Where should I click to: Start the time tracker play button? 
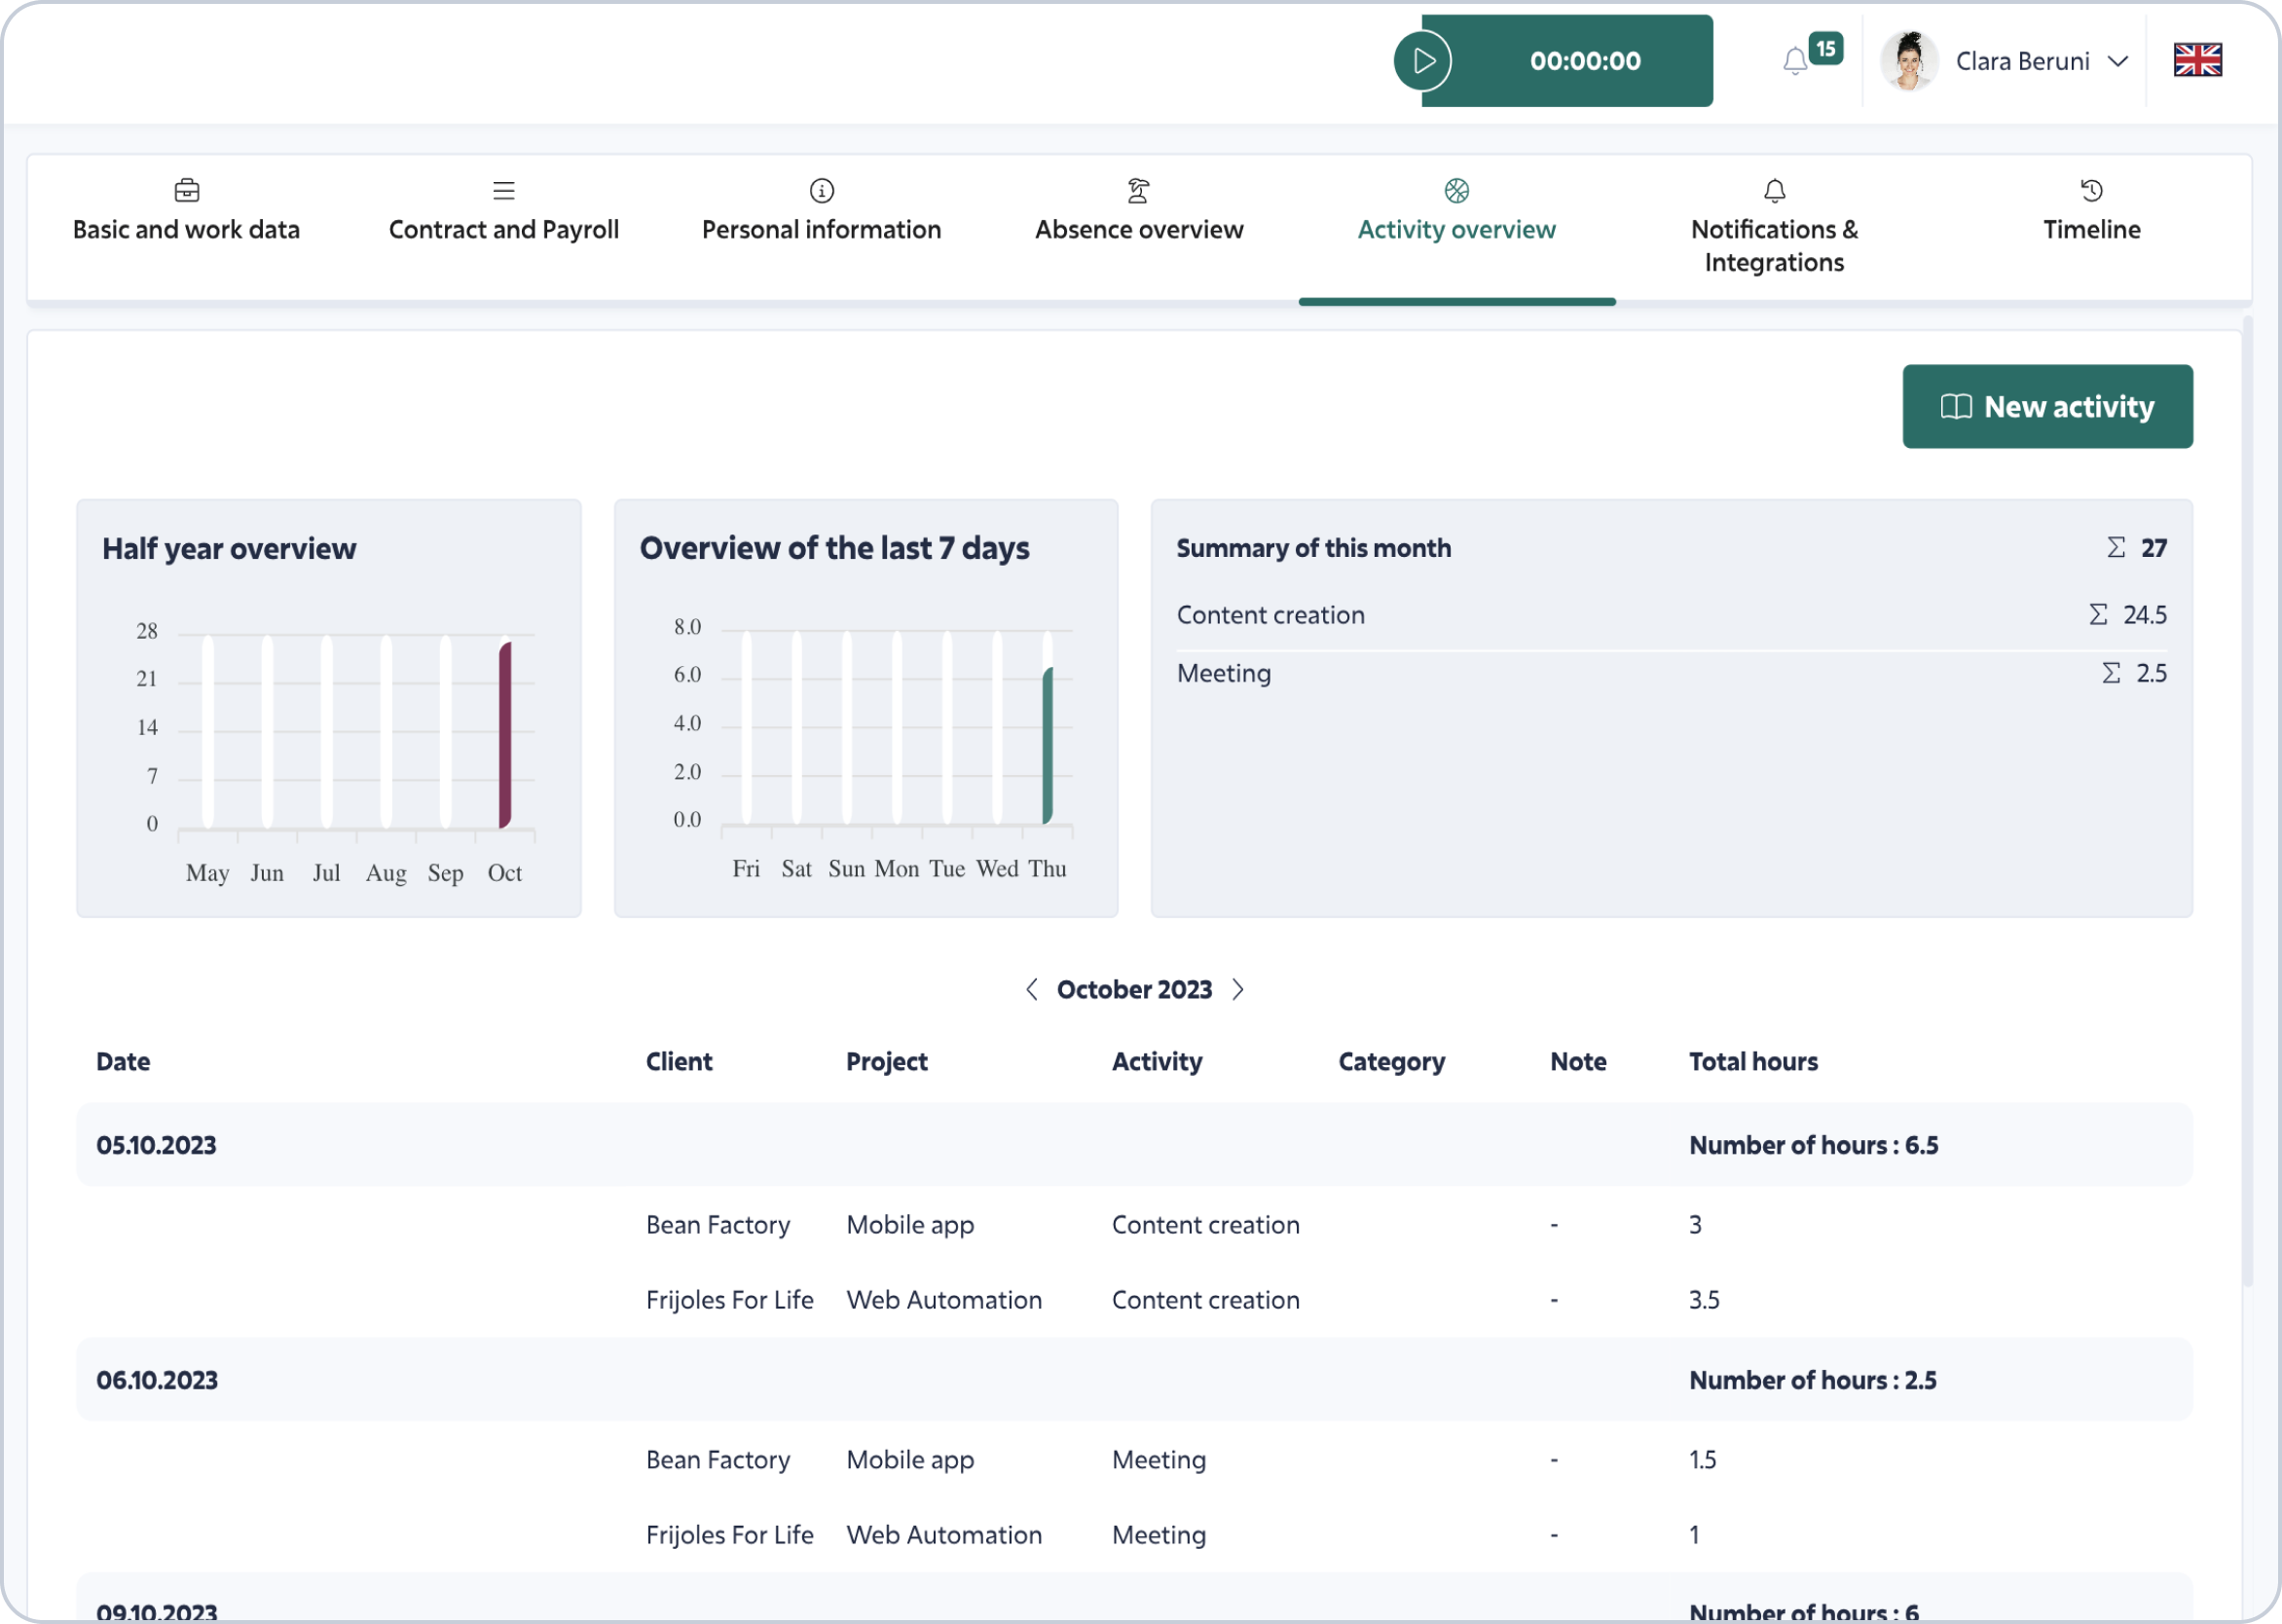[1422, 61]
